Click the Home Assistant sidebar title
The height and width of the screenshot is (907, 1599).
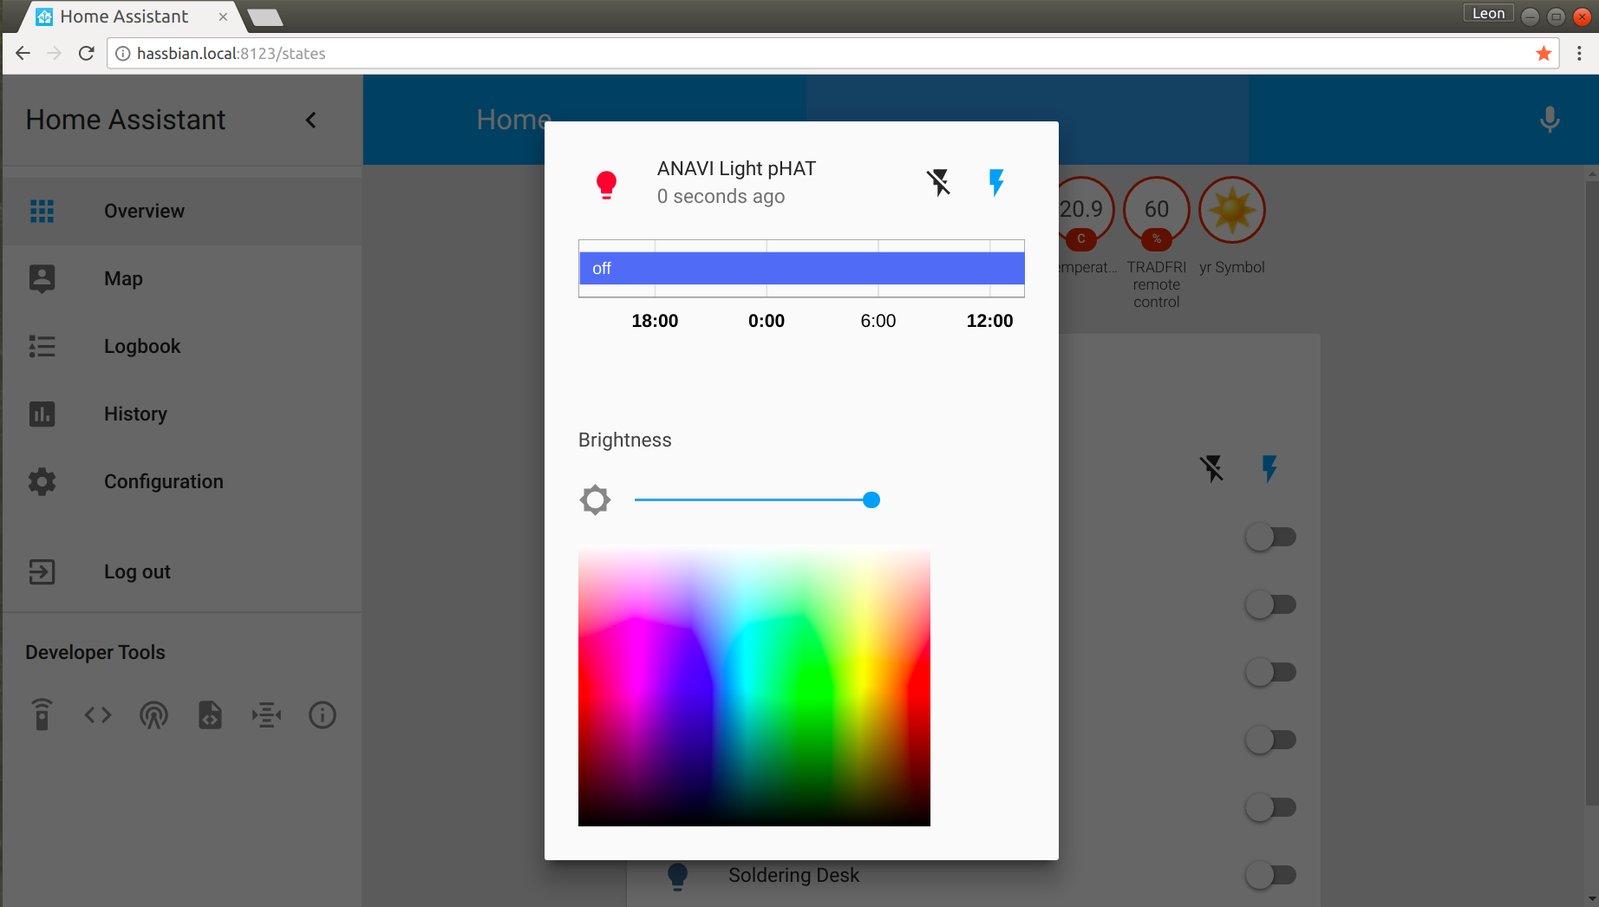tap(126, 120)
